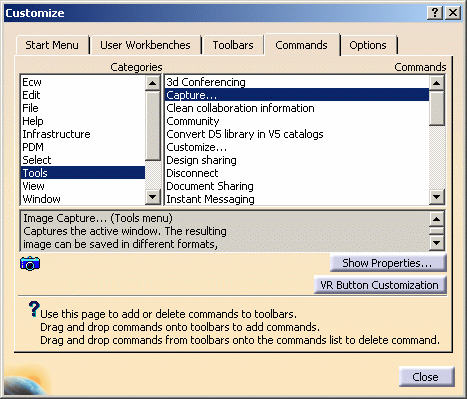The height and width of the screenshot is (399, 467).
Task: Click the title bar question mark help button
Action: pyautogui.click(x=435, y=13)
